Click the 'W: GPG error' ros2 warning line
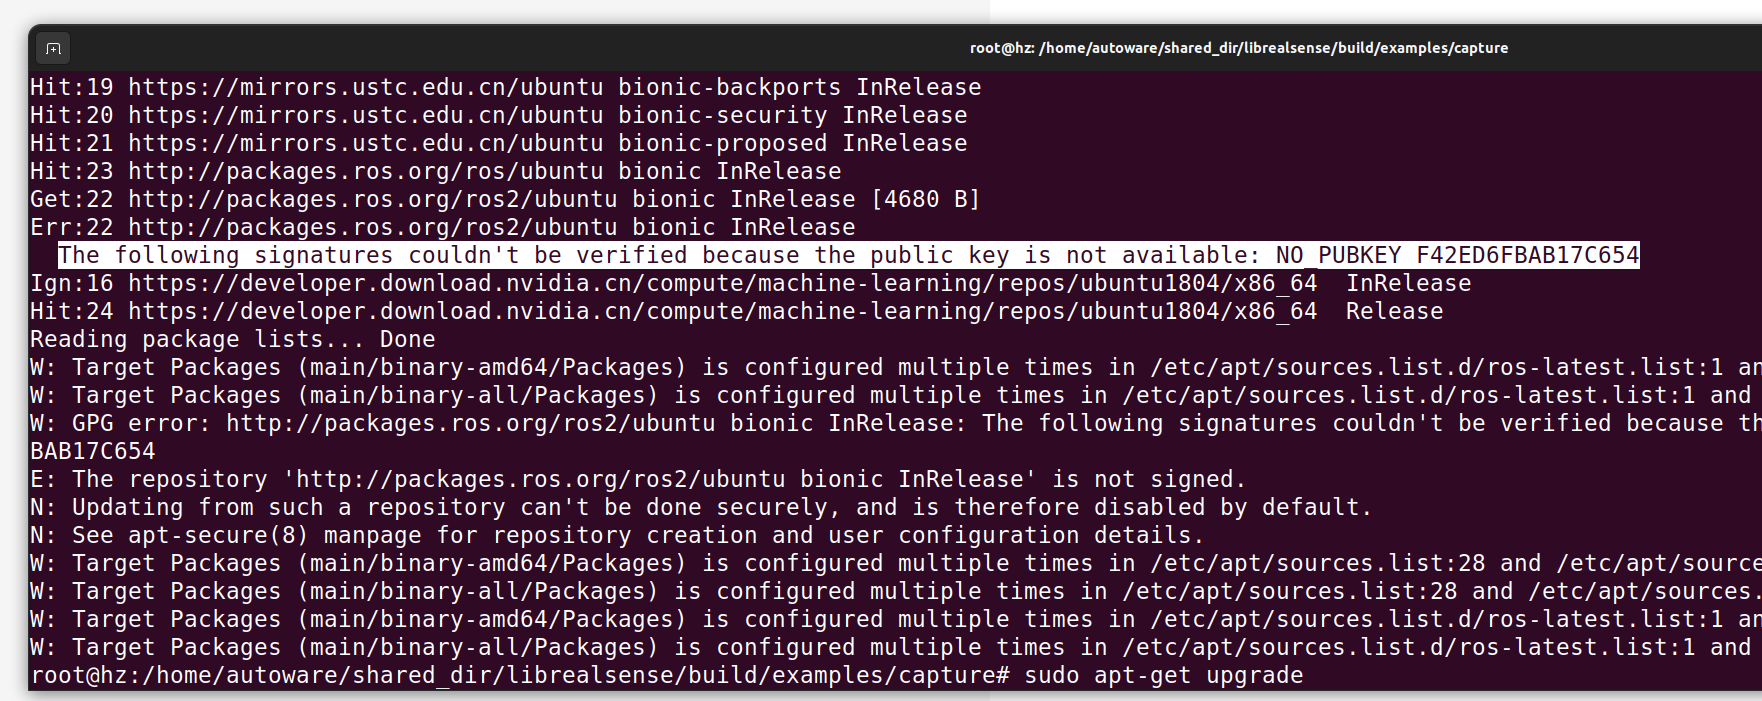 tap(896, 423)
